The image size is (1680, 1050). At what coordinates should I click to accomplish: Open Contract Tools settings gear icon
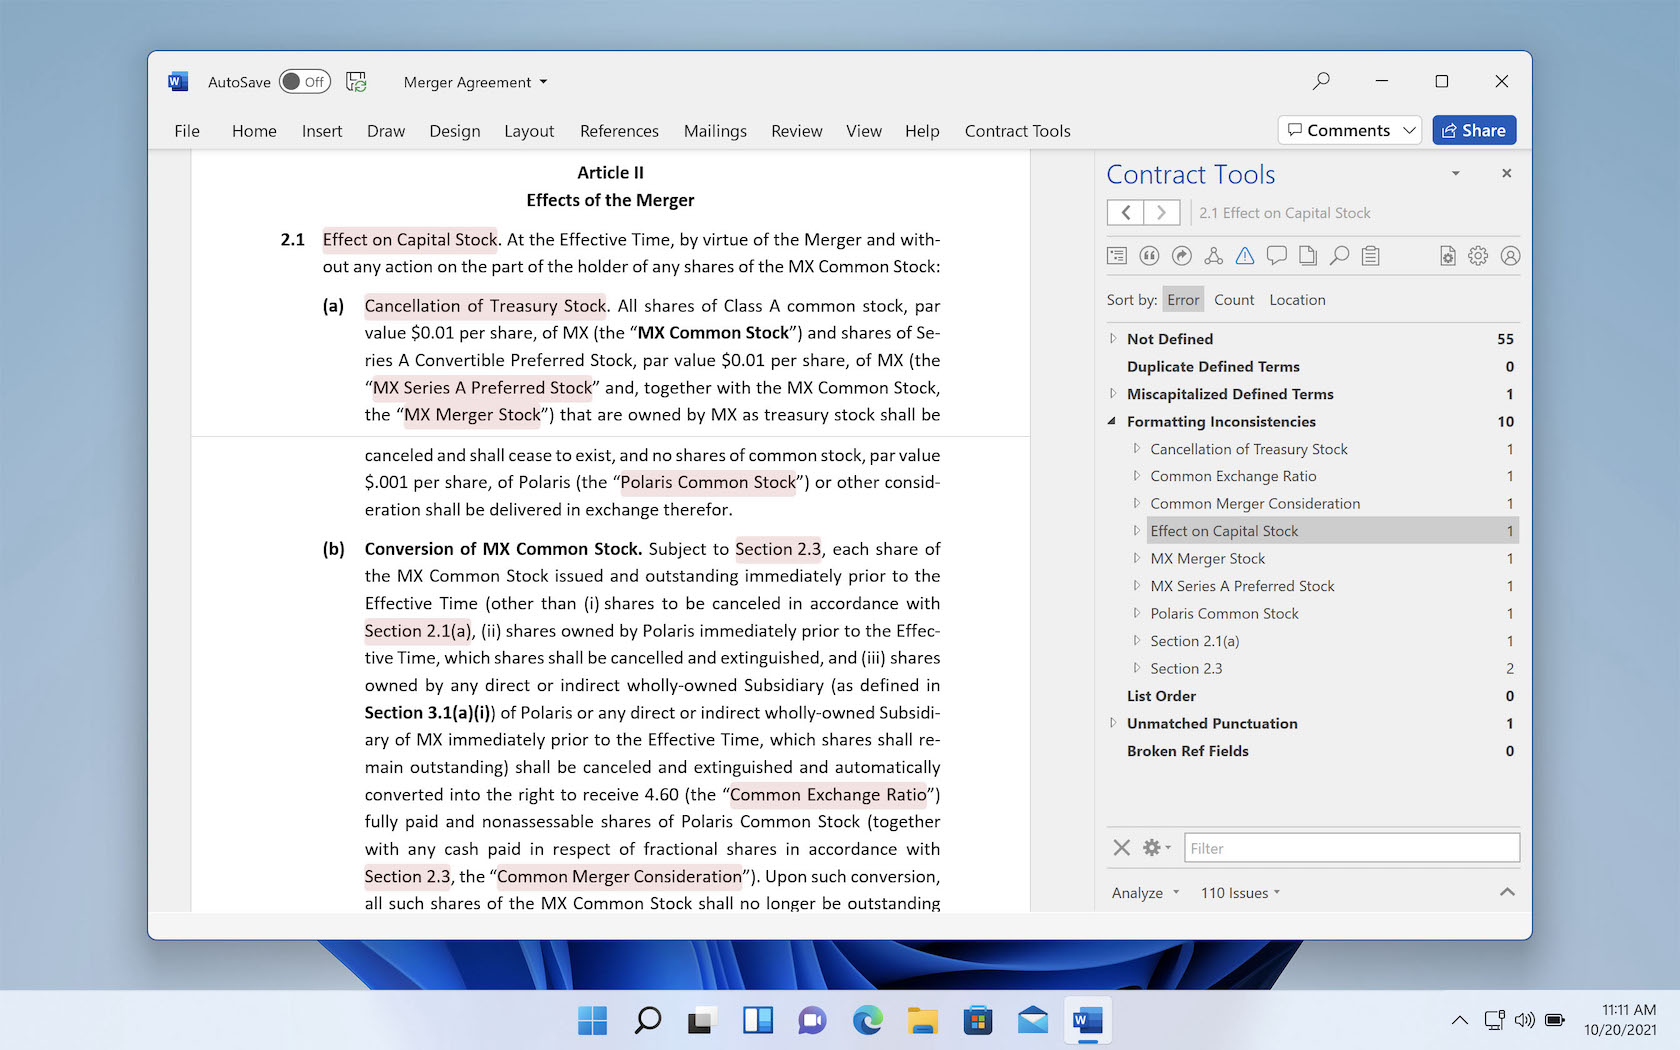[1478, 256]
